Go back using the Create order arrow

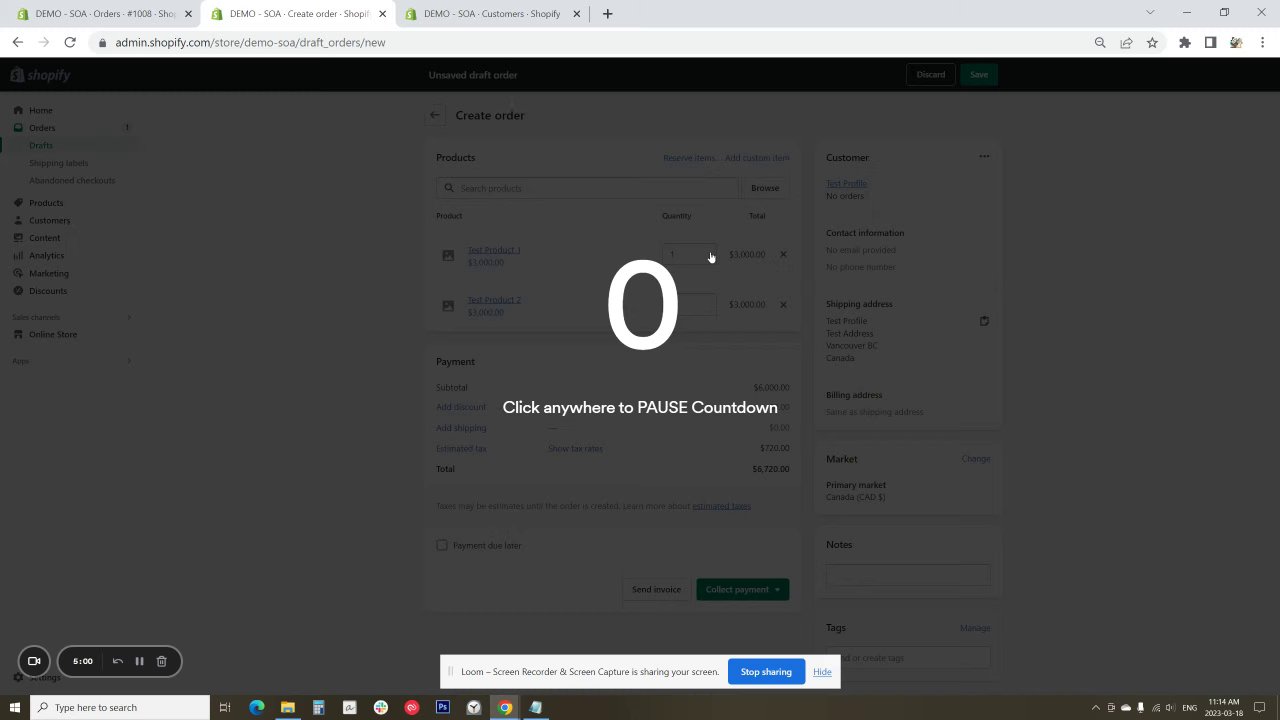pos(435,115)
